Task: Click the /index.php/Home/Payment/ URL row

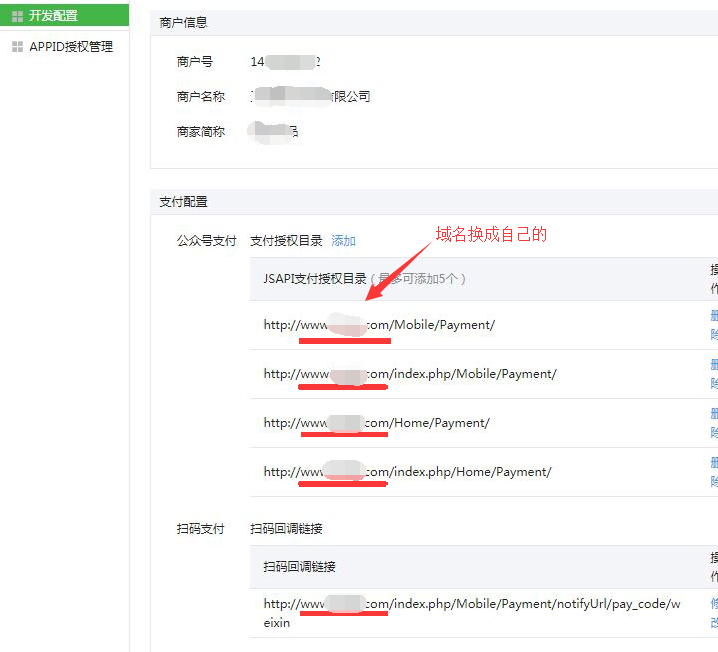Action: pos(407,472)
